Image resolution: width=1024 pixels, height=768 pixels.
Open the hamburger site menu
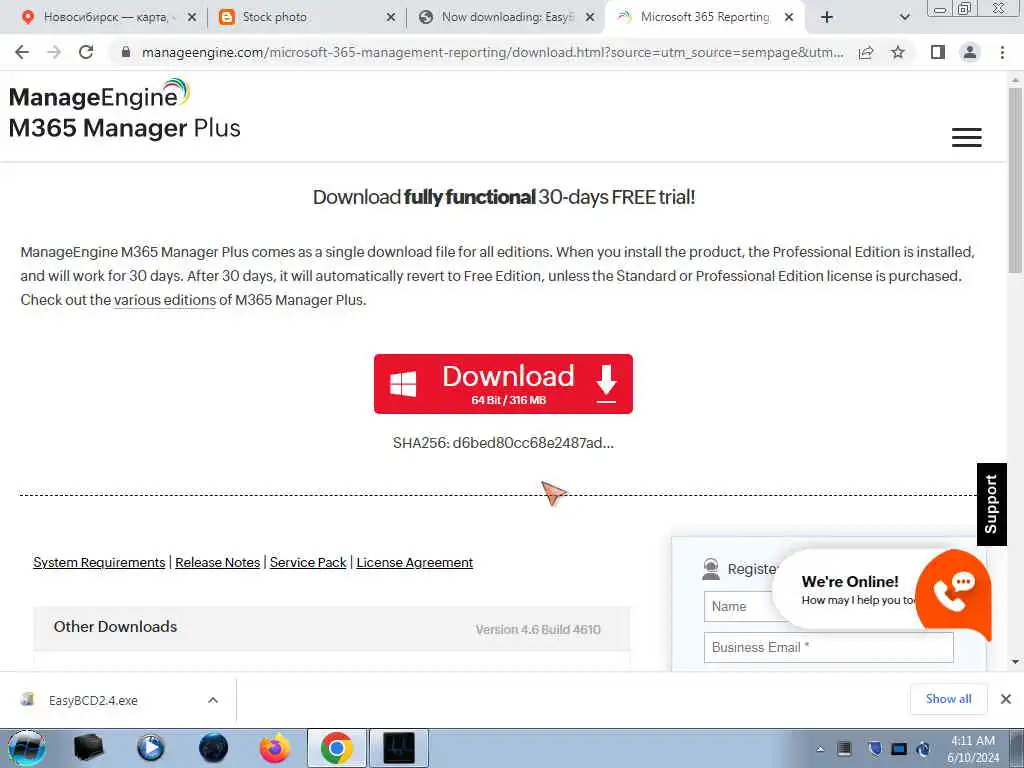click(x=967, y=137)
